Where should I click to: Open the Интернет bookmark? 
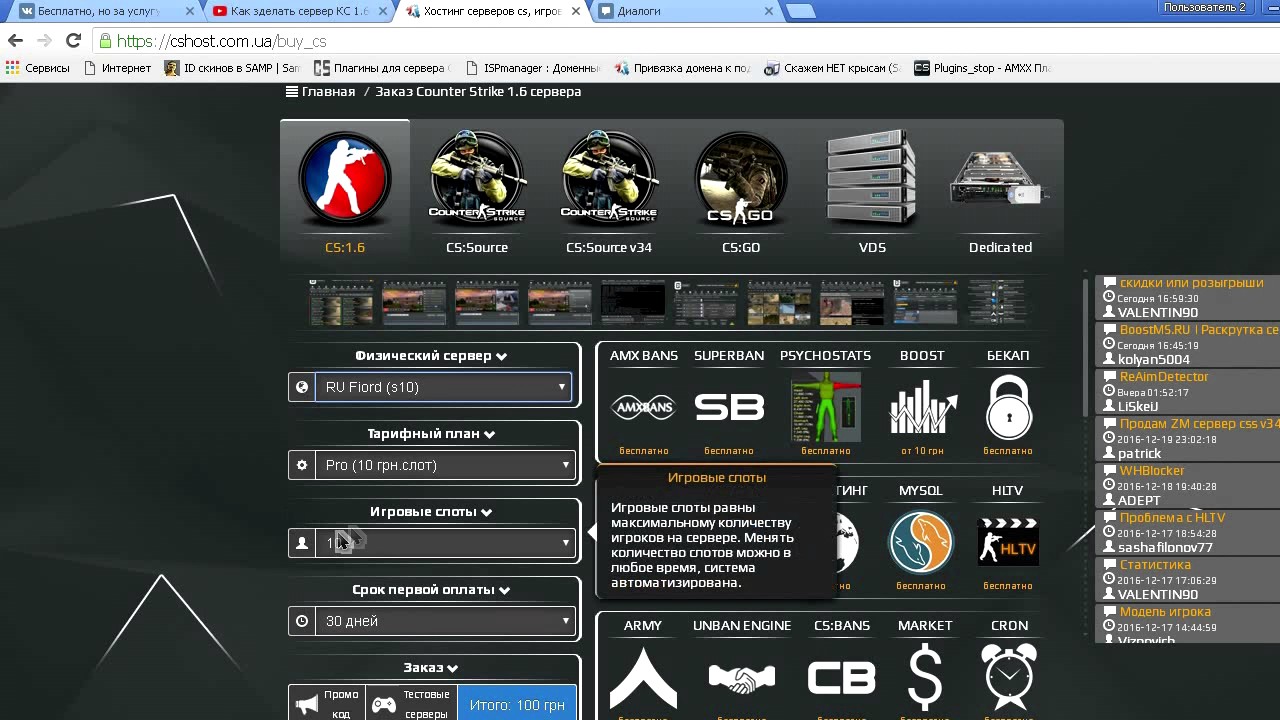(x=117, y=68)
